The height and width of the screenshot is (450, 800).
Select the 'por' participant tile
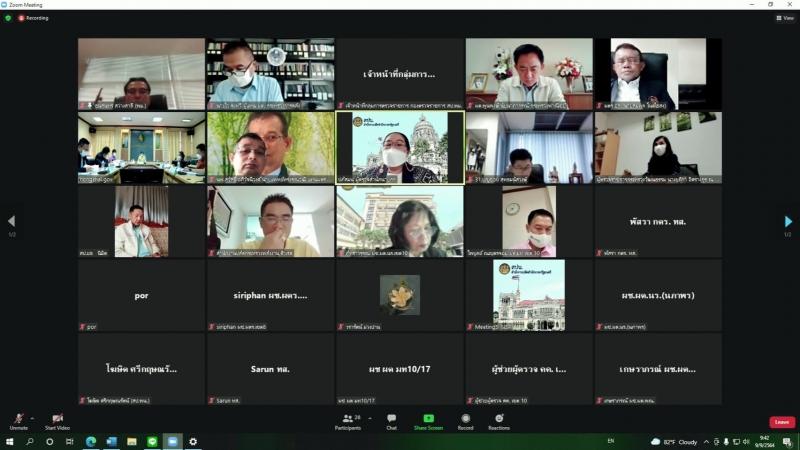[x=141, y=295]
